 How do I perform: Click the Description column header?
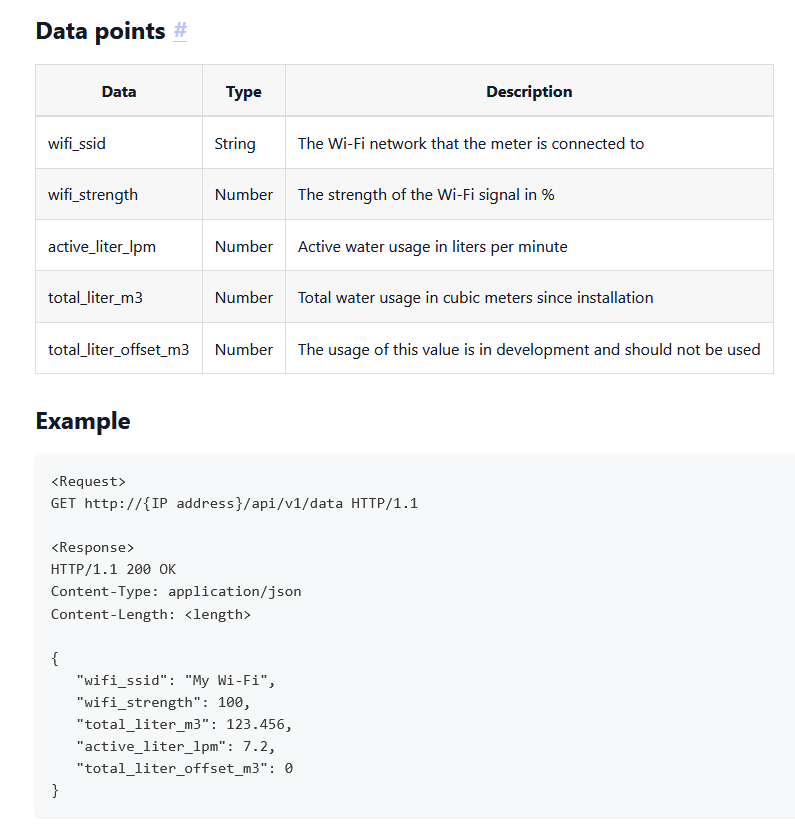(x=529, y=92)
